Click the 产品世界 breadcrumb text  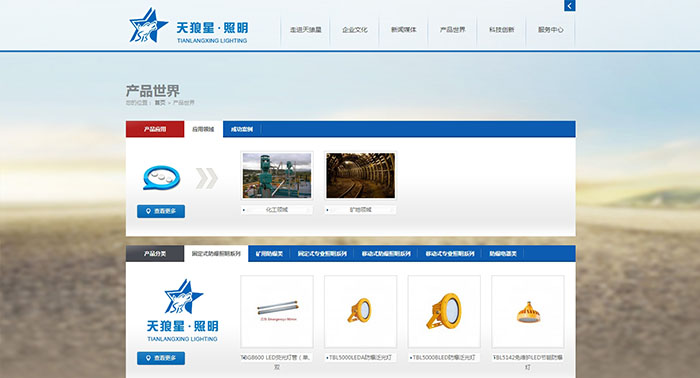point(183,103)
